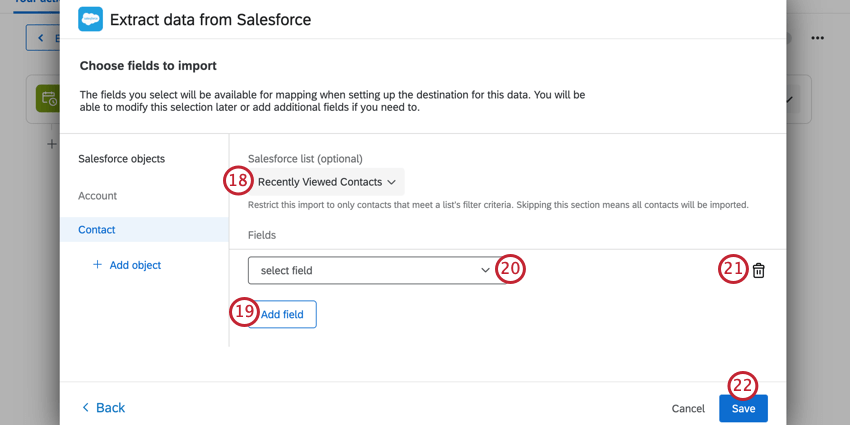Screen dimensions: 850x425
Task: Cancel the Salesforce data extraction
Action: pyautogui.click(x=688, y=408)
